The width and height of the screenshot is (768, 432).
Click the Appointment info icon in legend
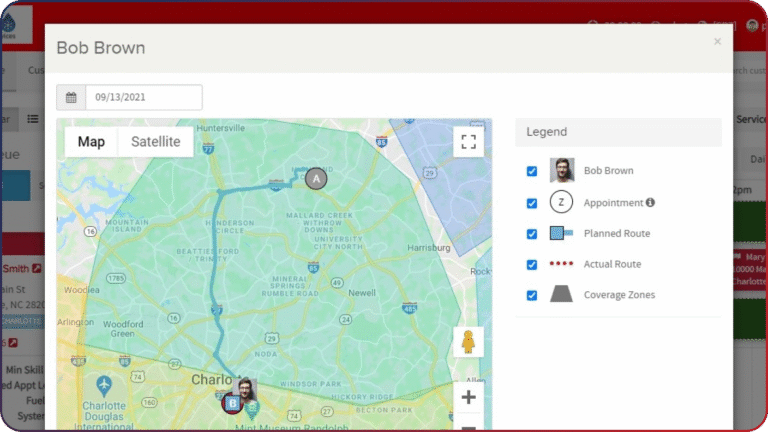pyautogui.click(x=650, y=202)
